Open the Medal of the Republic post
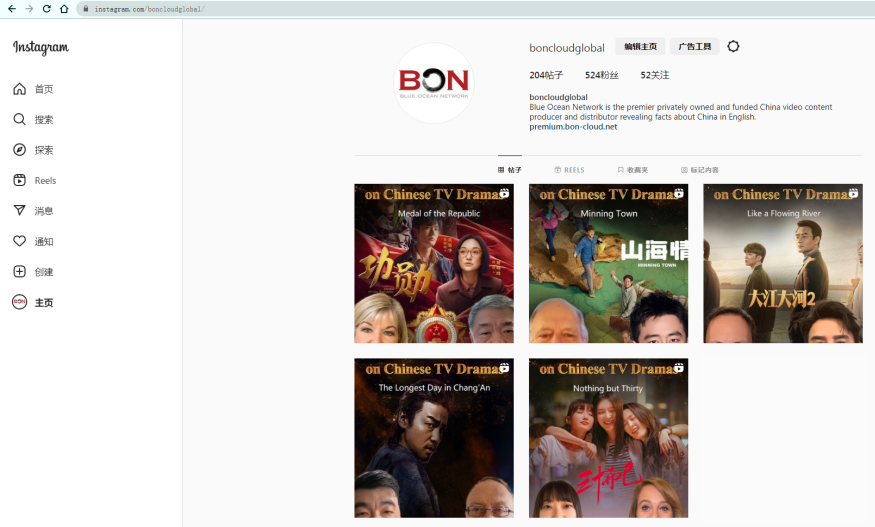The height and width of the screenshot is (527, 875). coord(434,263)
